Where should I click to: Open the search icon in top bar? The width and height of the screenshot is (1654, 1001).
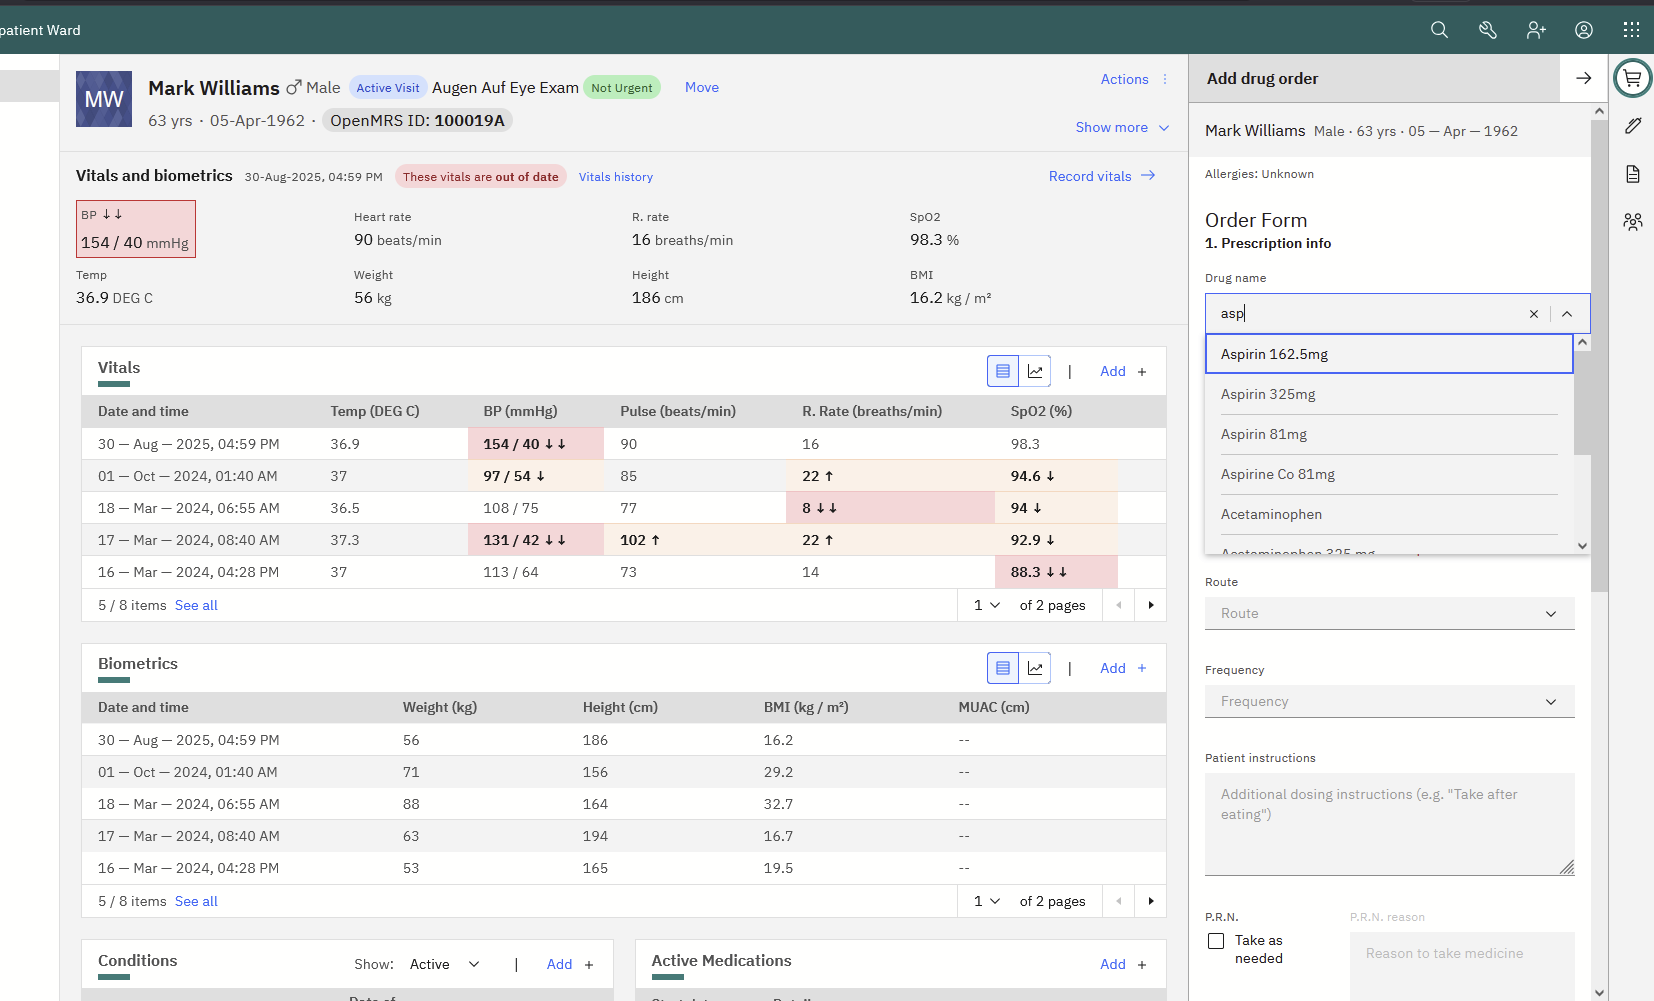click(x=1439, y=30)
